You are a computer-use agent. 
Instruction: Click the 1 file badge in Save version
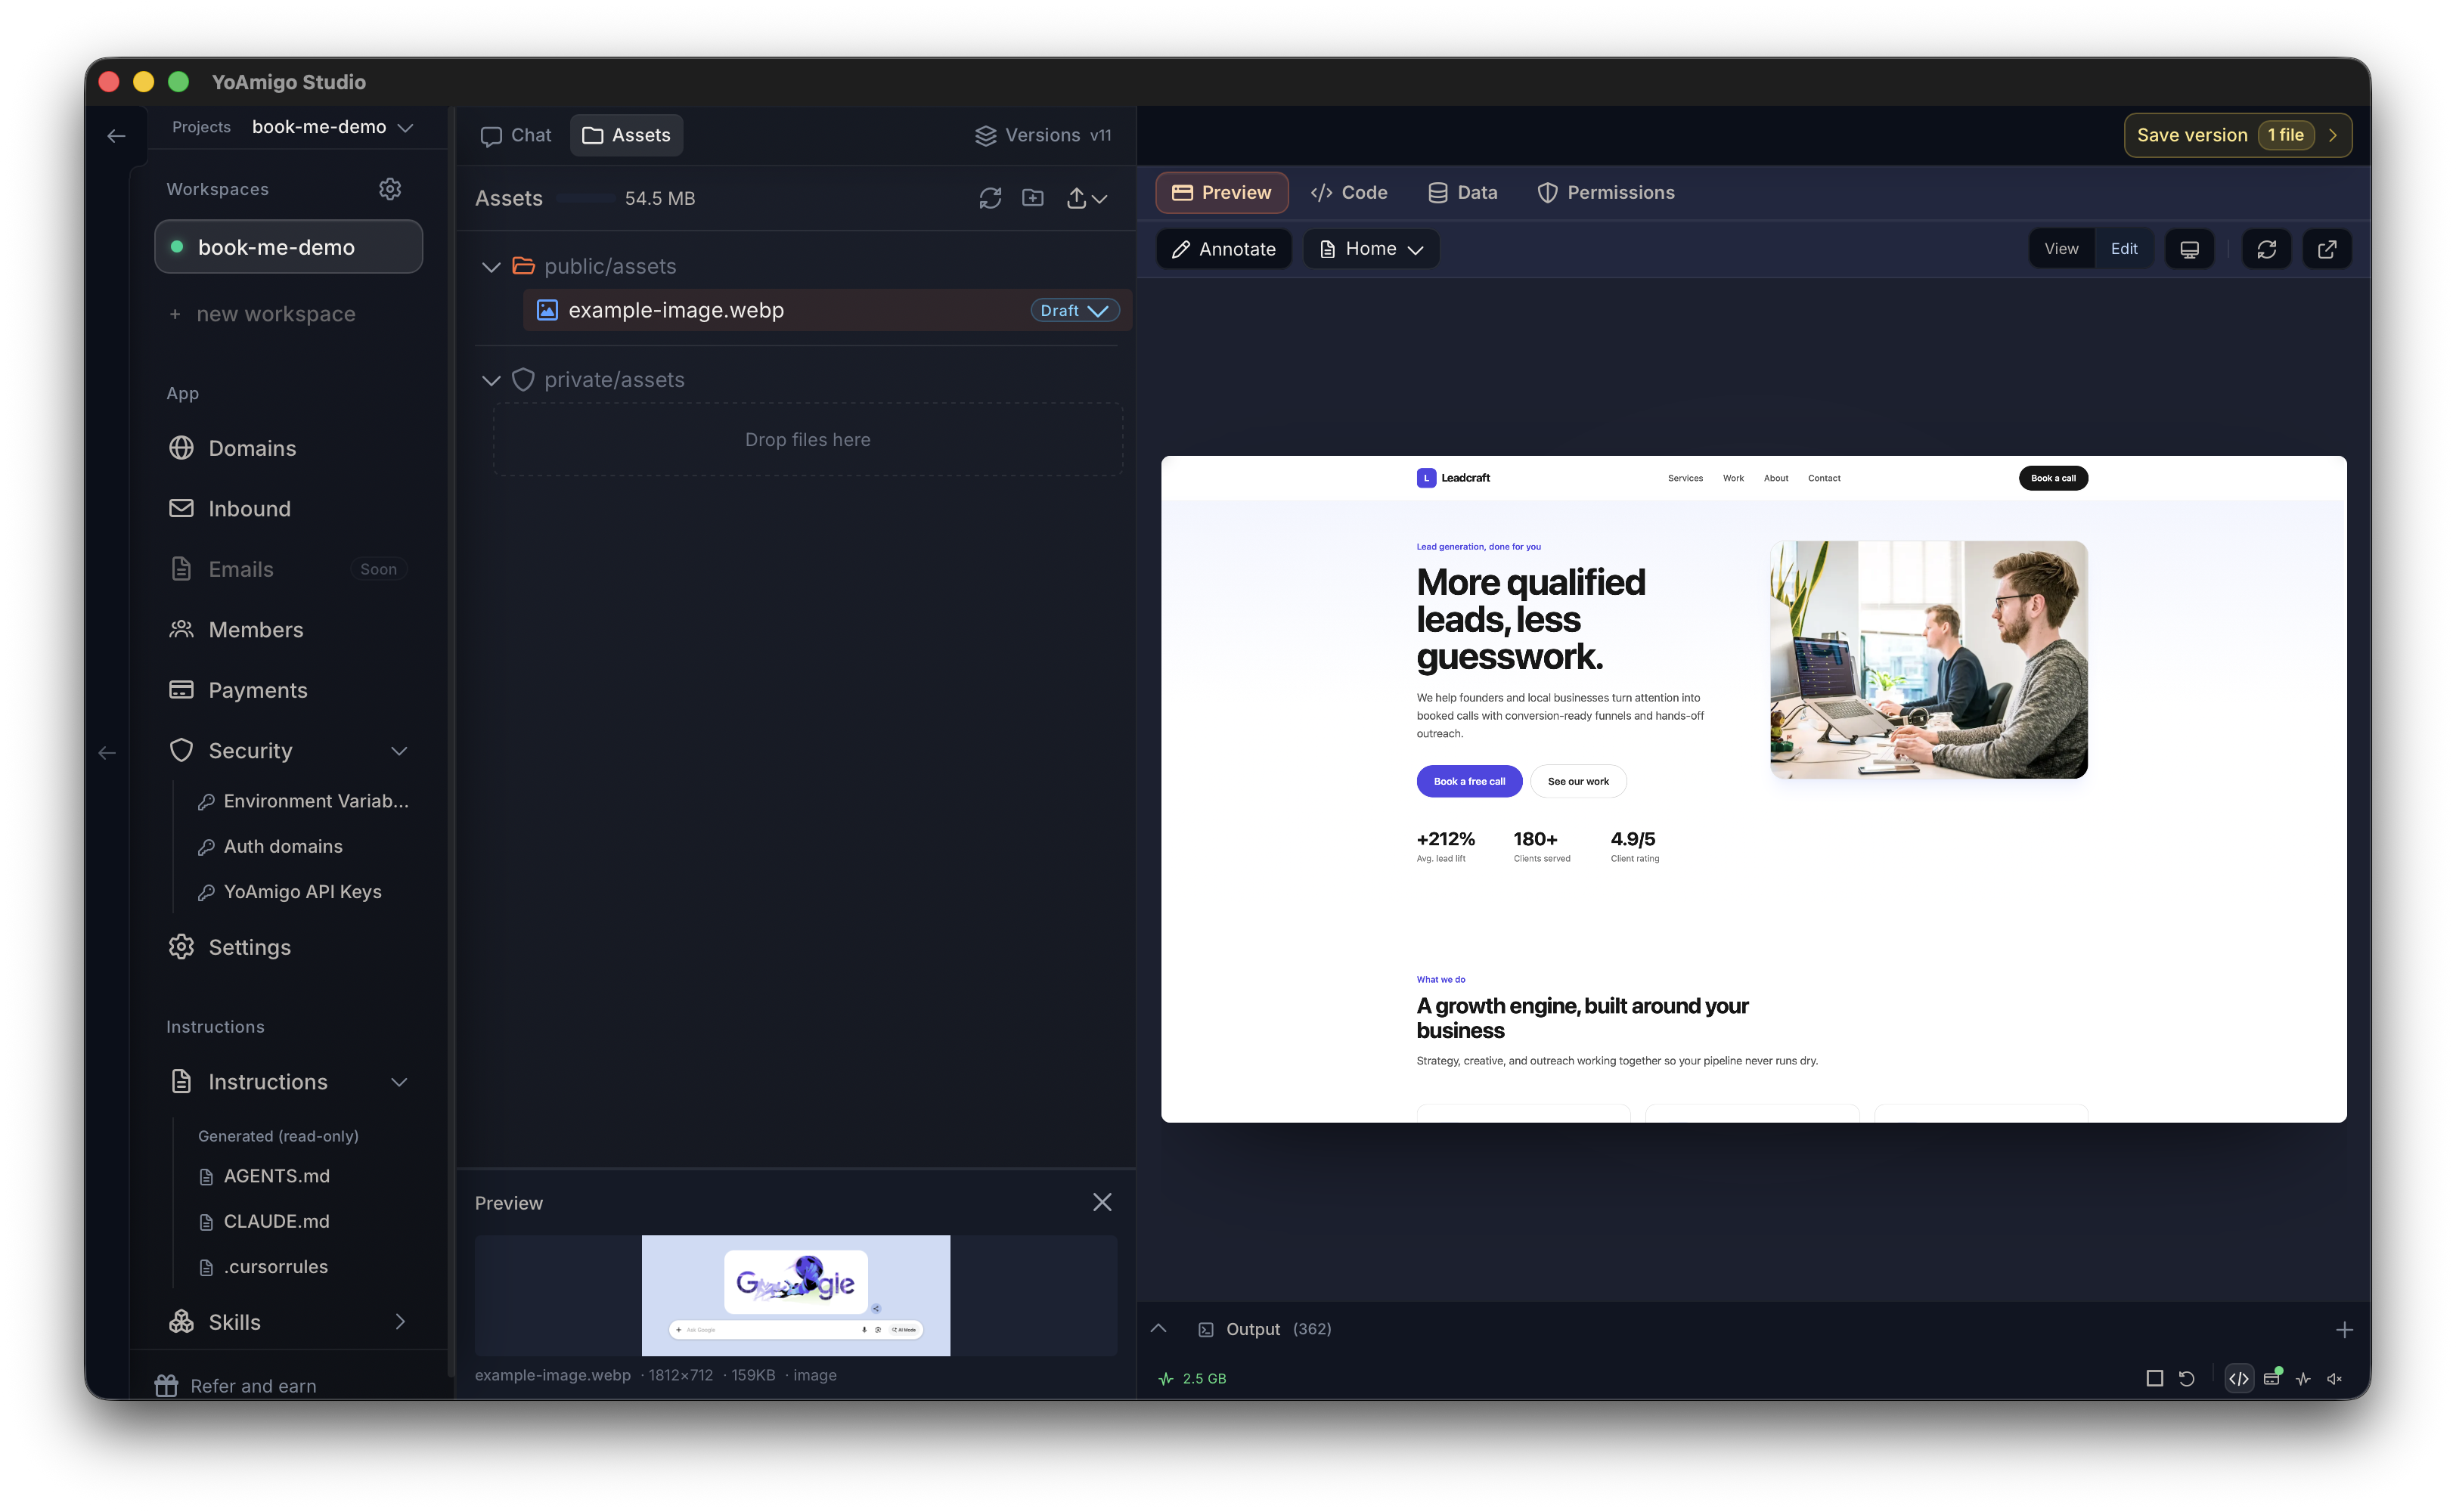(x=2285, y=135)
